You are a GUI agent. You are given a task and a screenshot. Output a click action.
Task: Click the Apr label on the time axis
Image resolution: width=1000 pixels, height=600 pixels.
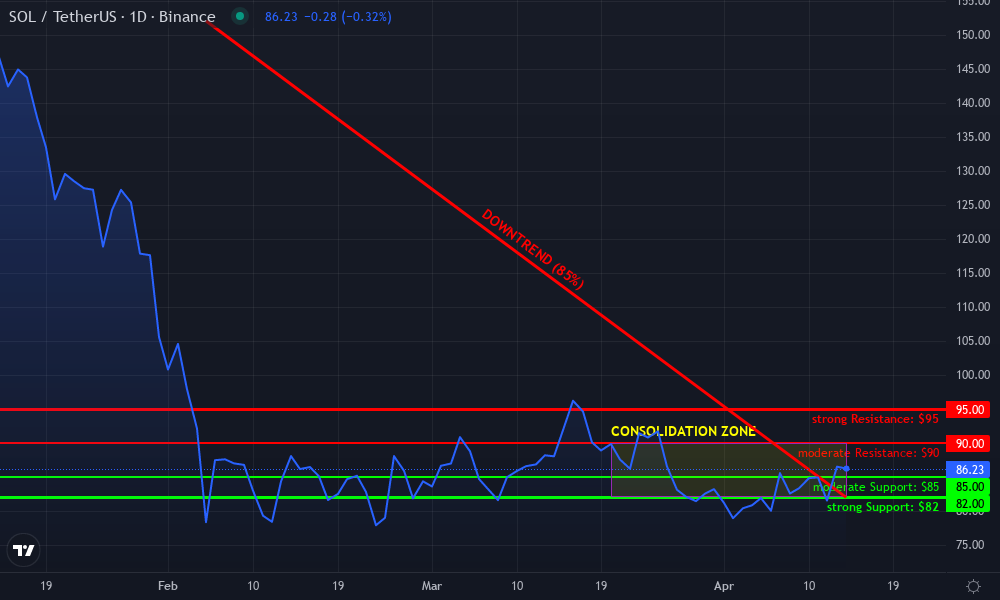[724, 586]
